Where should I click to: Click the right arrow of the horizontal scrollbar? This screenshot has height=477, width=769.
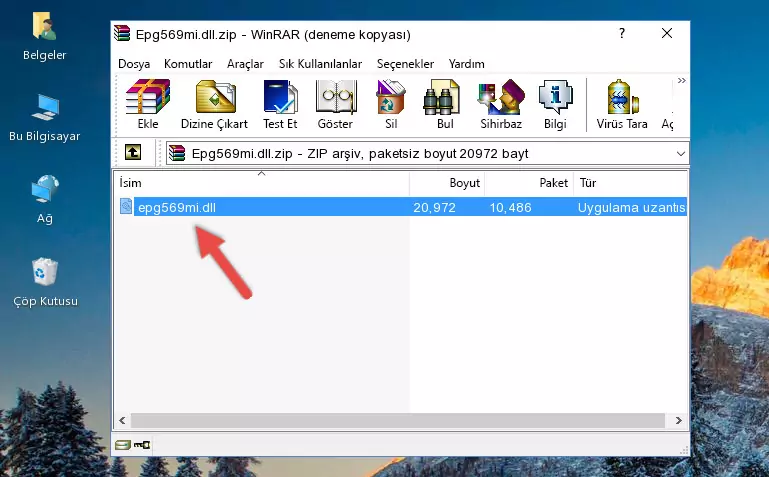[x=679, y=421]
